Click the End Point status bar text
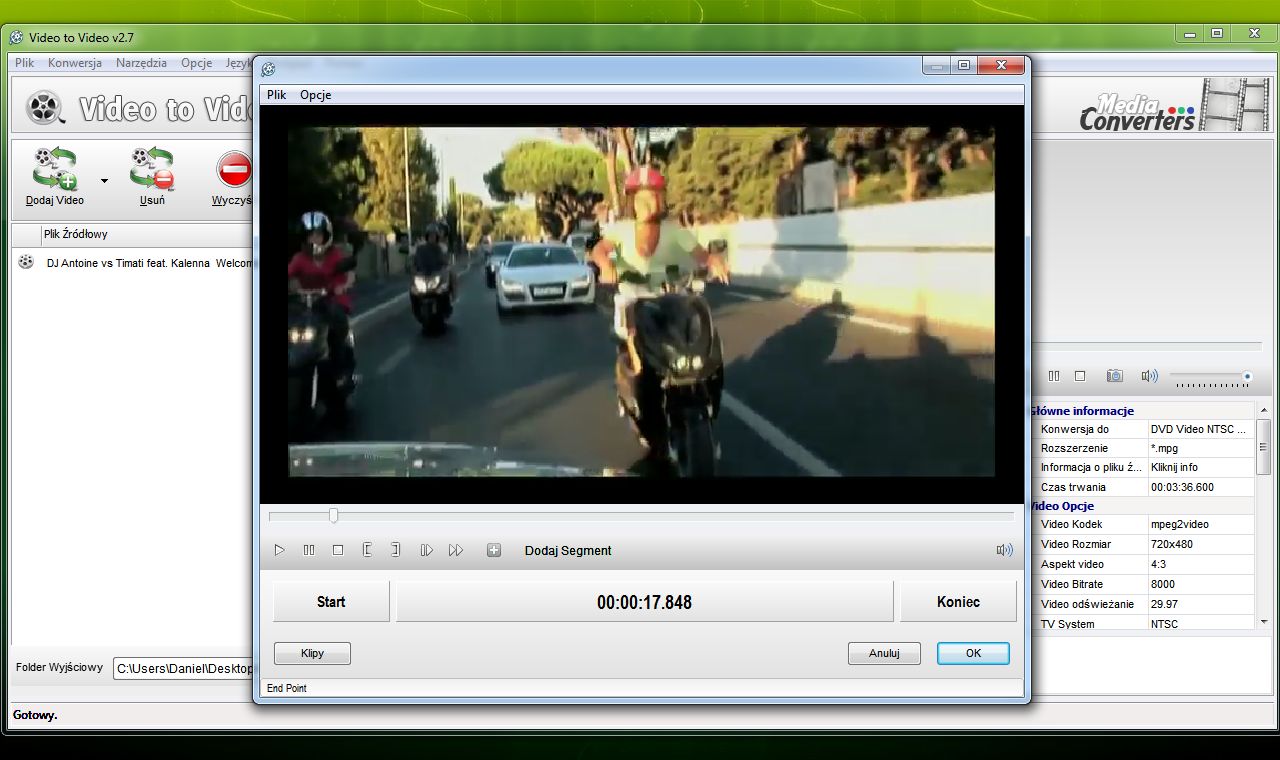Viewport: 1280px width, 760px height. [286, 688]
